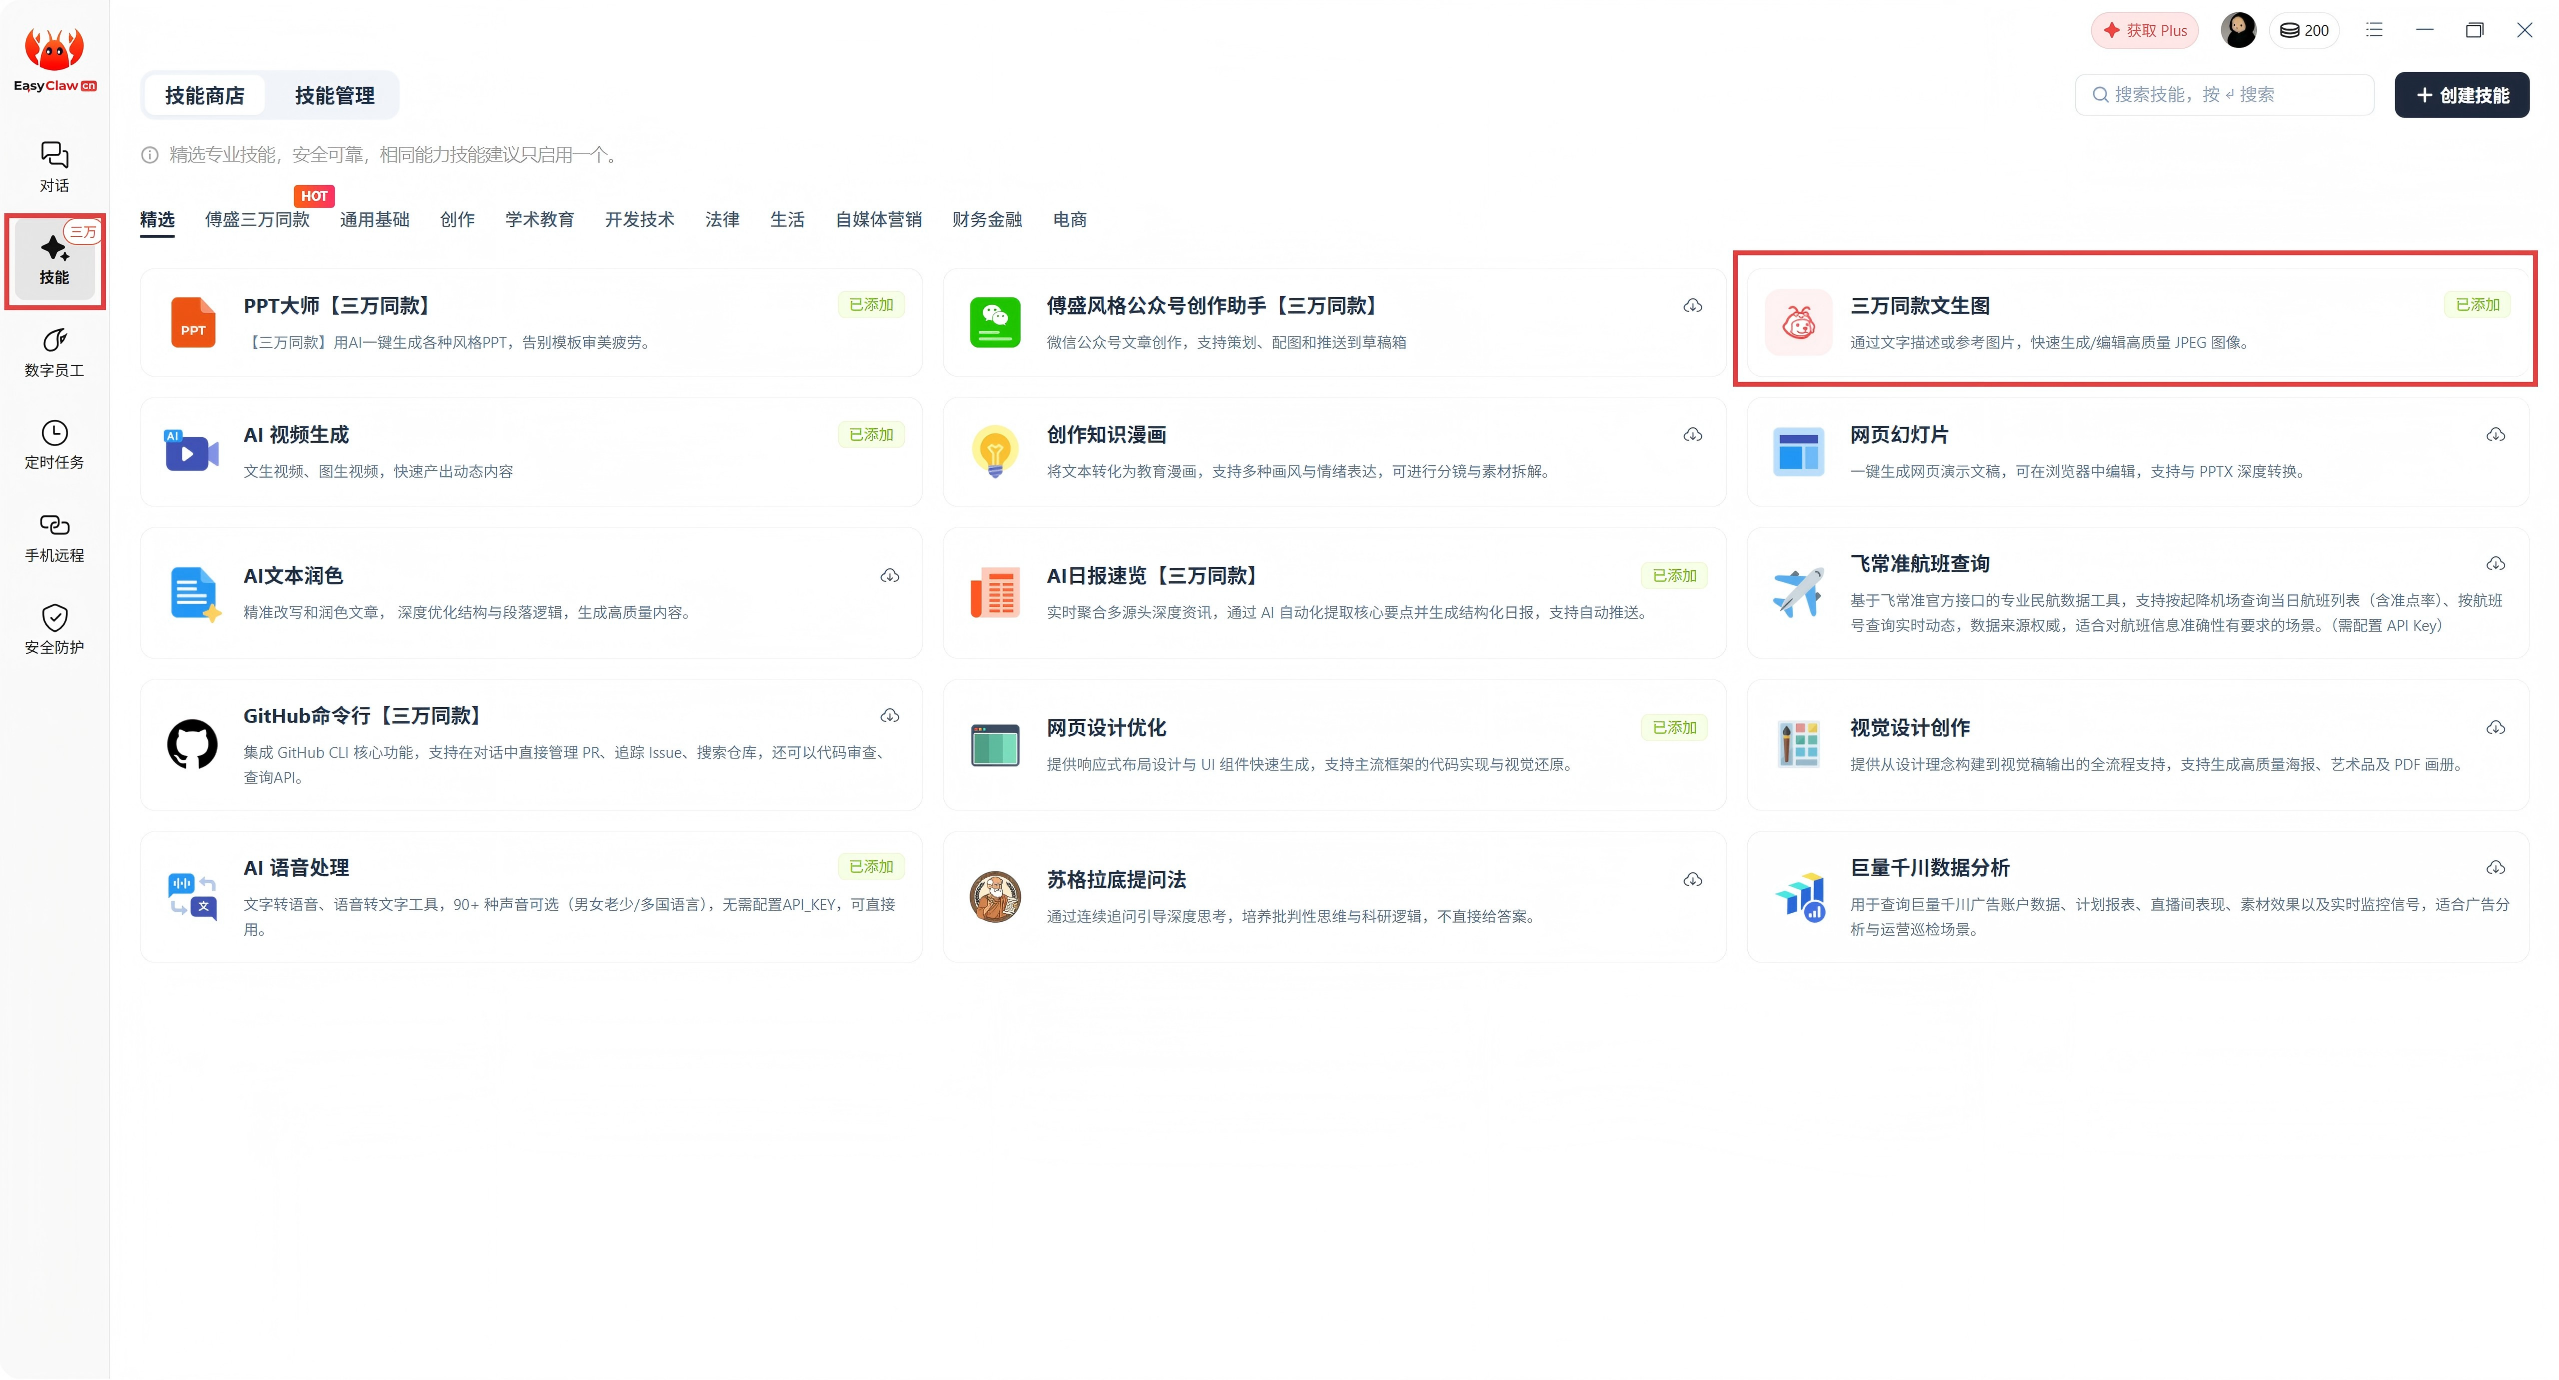Open the 对话 chat sidebar icon
Screen dimensions: 2559x1380
54,166
